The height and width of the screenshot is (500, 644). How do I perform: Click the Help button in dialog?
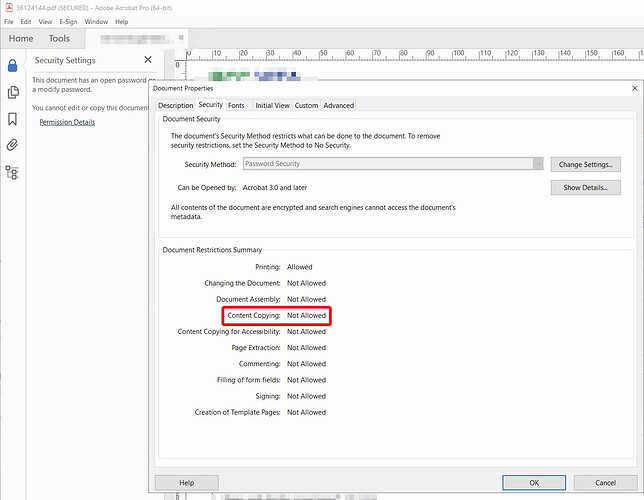[186, 482]
